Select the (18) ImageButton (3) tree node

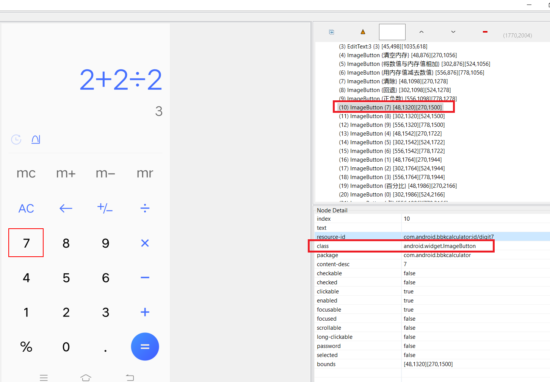point(392,177)
